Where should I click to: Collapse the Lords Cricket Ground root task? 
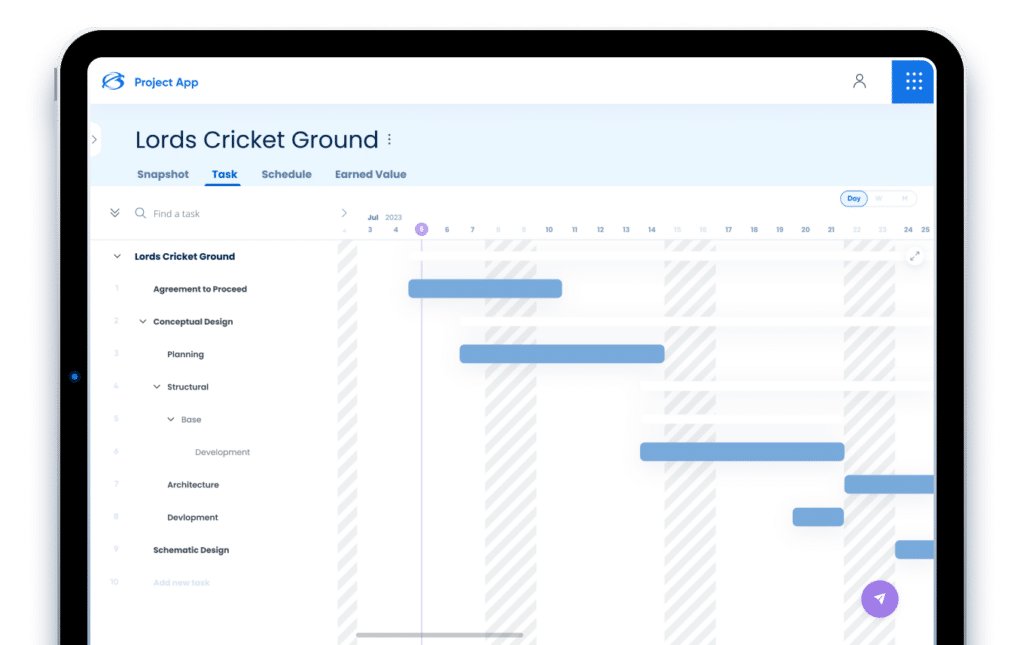(x=117, y=257)
